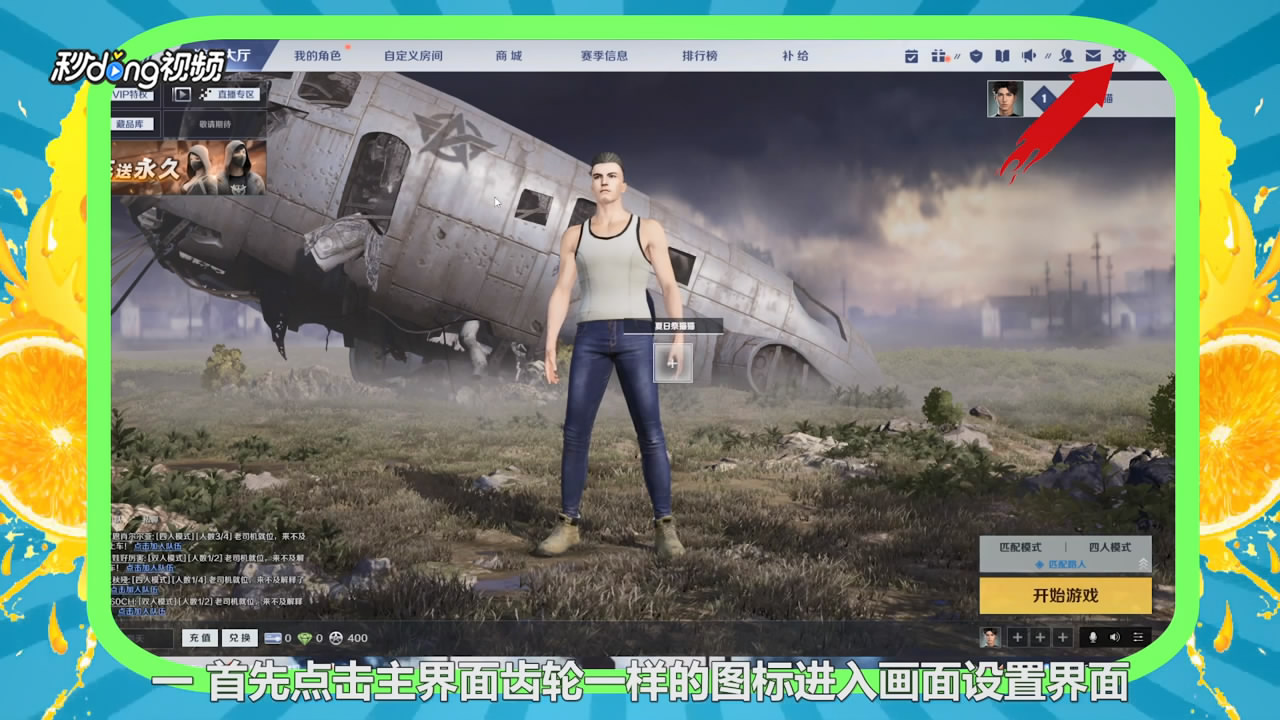
Task: Click the VIP特权 button
Action: (134, 94)
